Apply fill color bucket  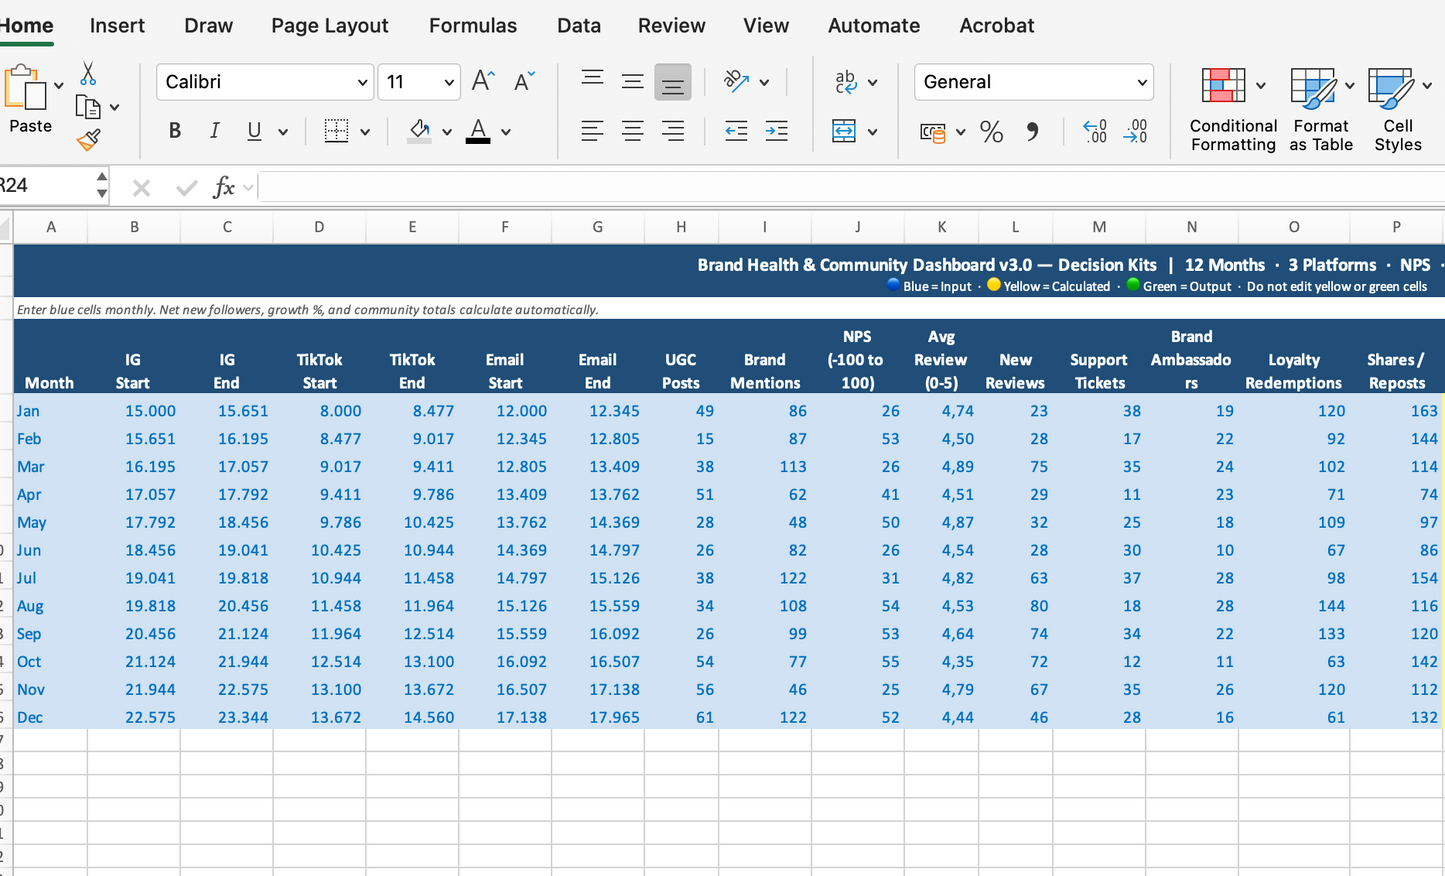point(419,130)
